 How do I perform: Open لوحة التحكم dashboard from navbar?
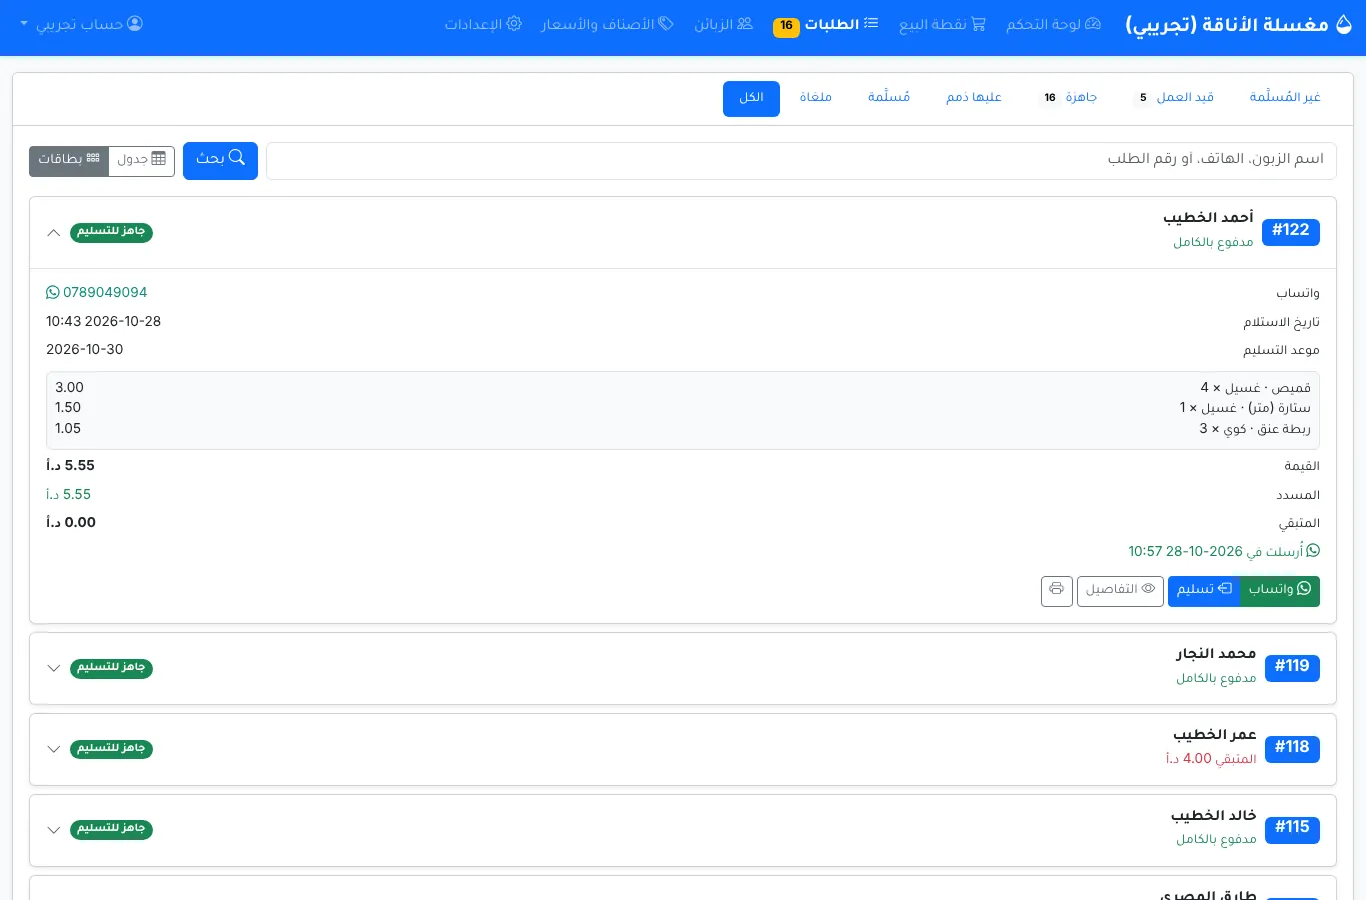coord(1053,24)
